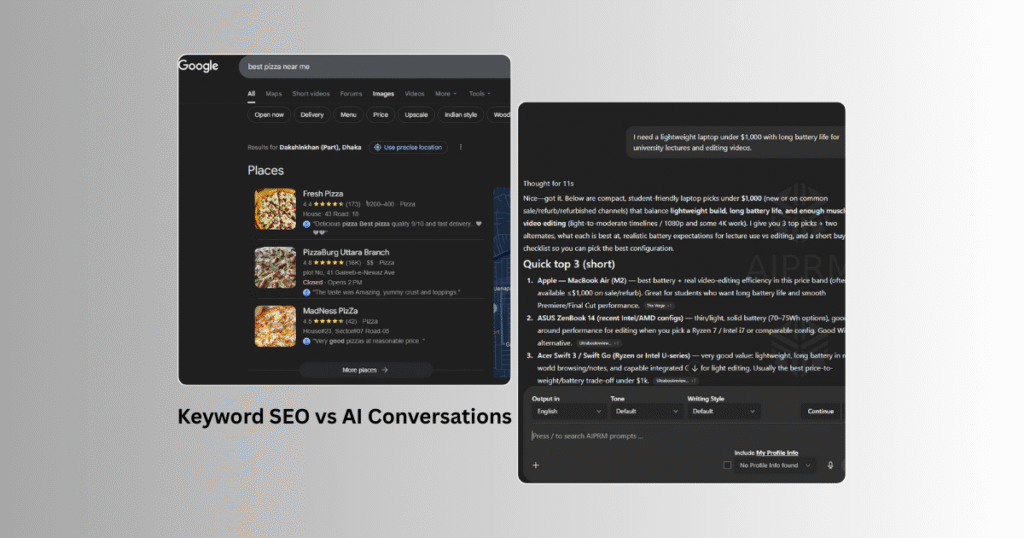
Task: Click the More places button
Action: 365,370
